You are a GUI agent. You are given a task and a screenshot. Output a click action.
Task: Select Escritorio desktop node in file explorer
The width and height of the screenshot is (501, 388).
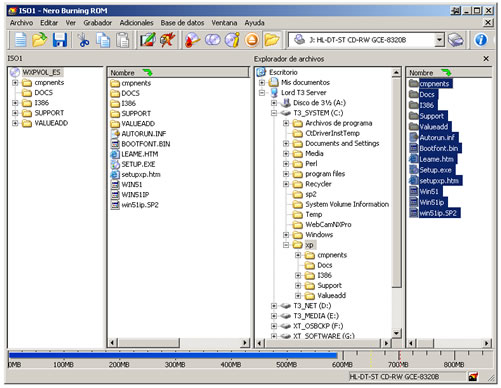pos(283,72)
